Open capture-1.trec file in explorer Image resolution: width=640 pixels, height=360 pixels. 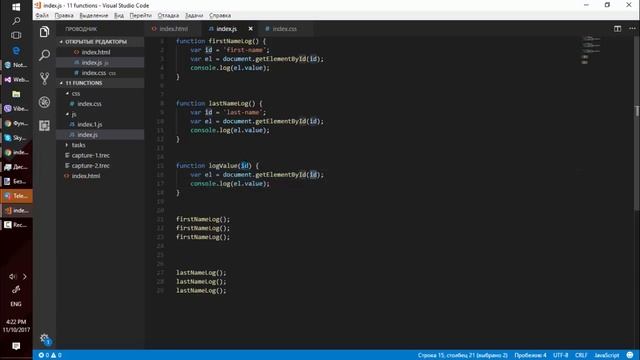coord(100,155)
